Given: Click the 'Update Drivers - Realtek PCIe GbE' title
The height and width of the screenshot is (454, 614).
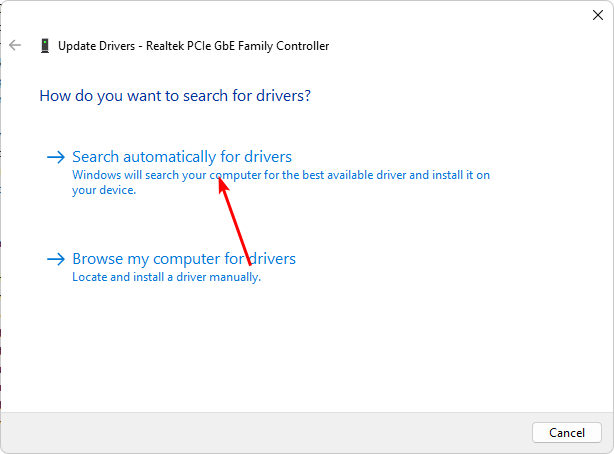Looking at the screenshot, I should [193, 46].
